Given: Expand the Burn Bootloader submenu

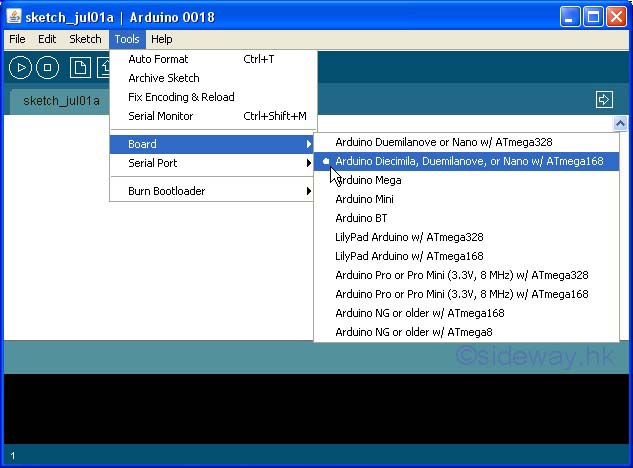Looking at the screenshot, I should (212, 191).
